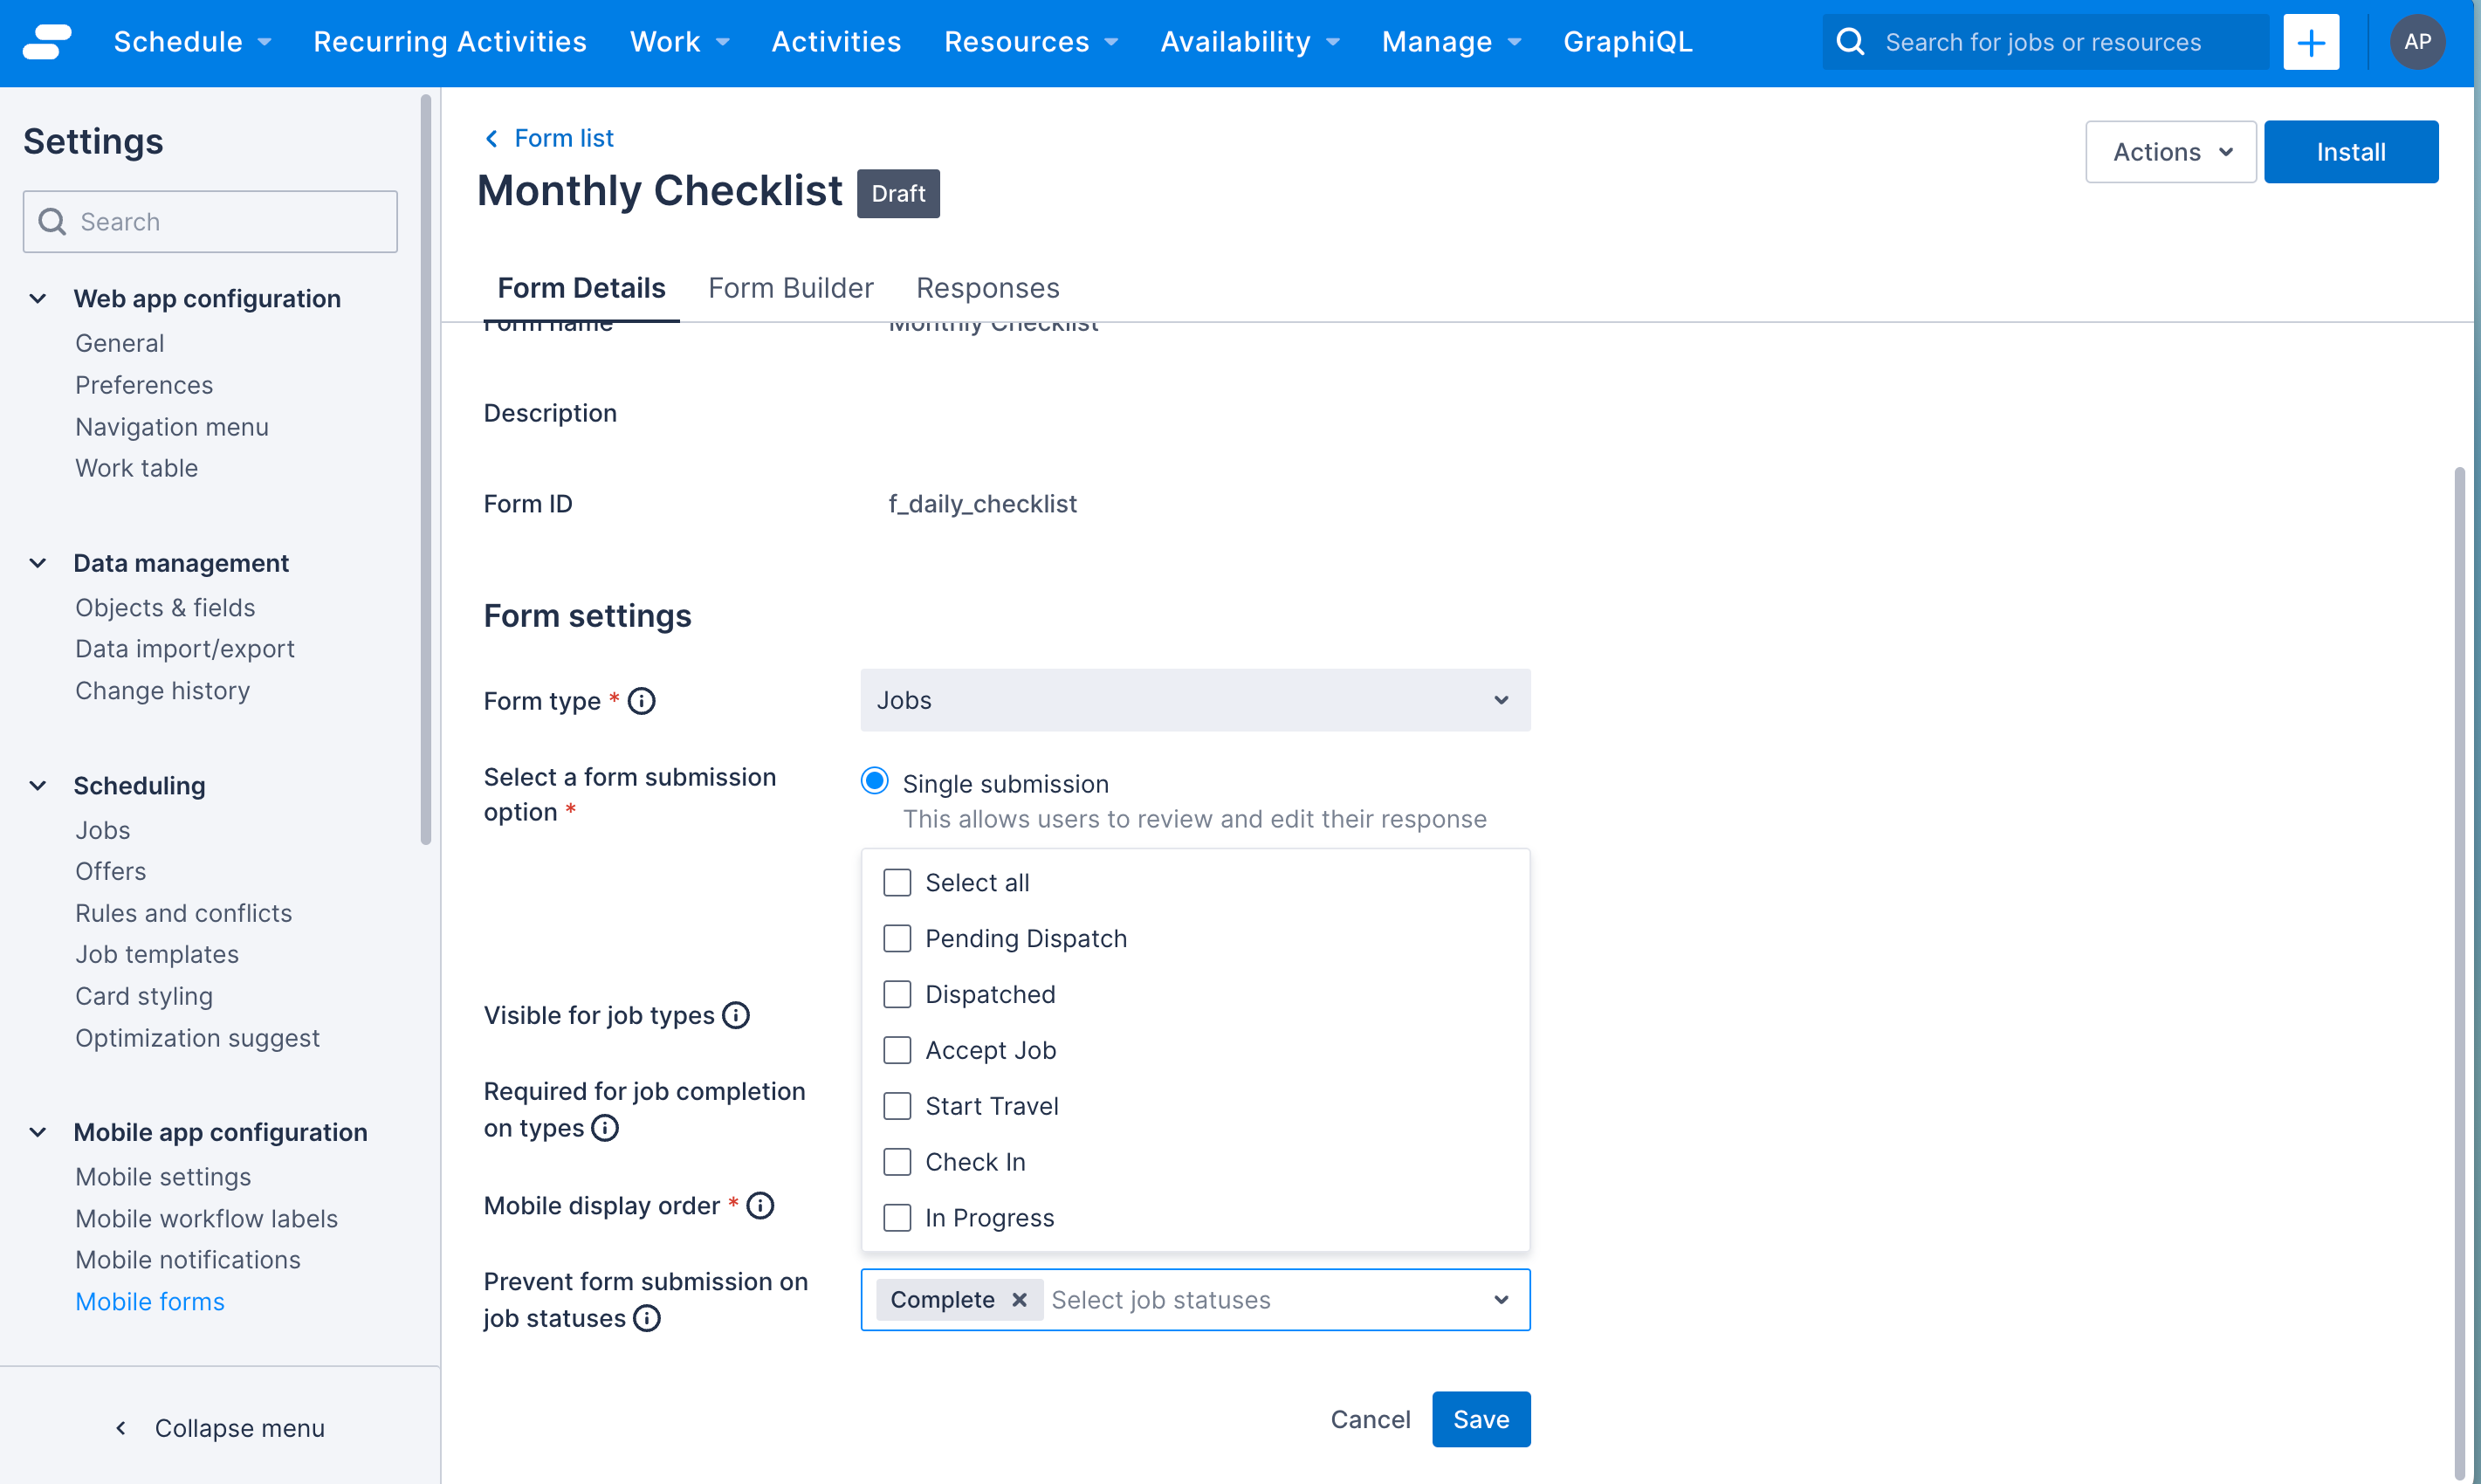2481x1484 pixels.
Task: Open the Manage navigation dropdown
Action: 1451,42
